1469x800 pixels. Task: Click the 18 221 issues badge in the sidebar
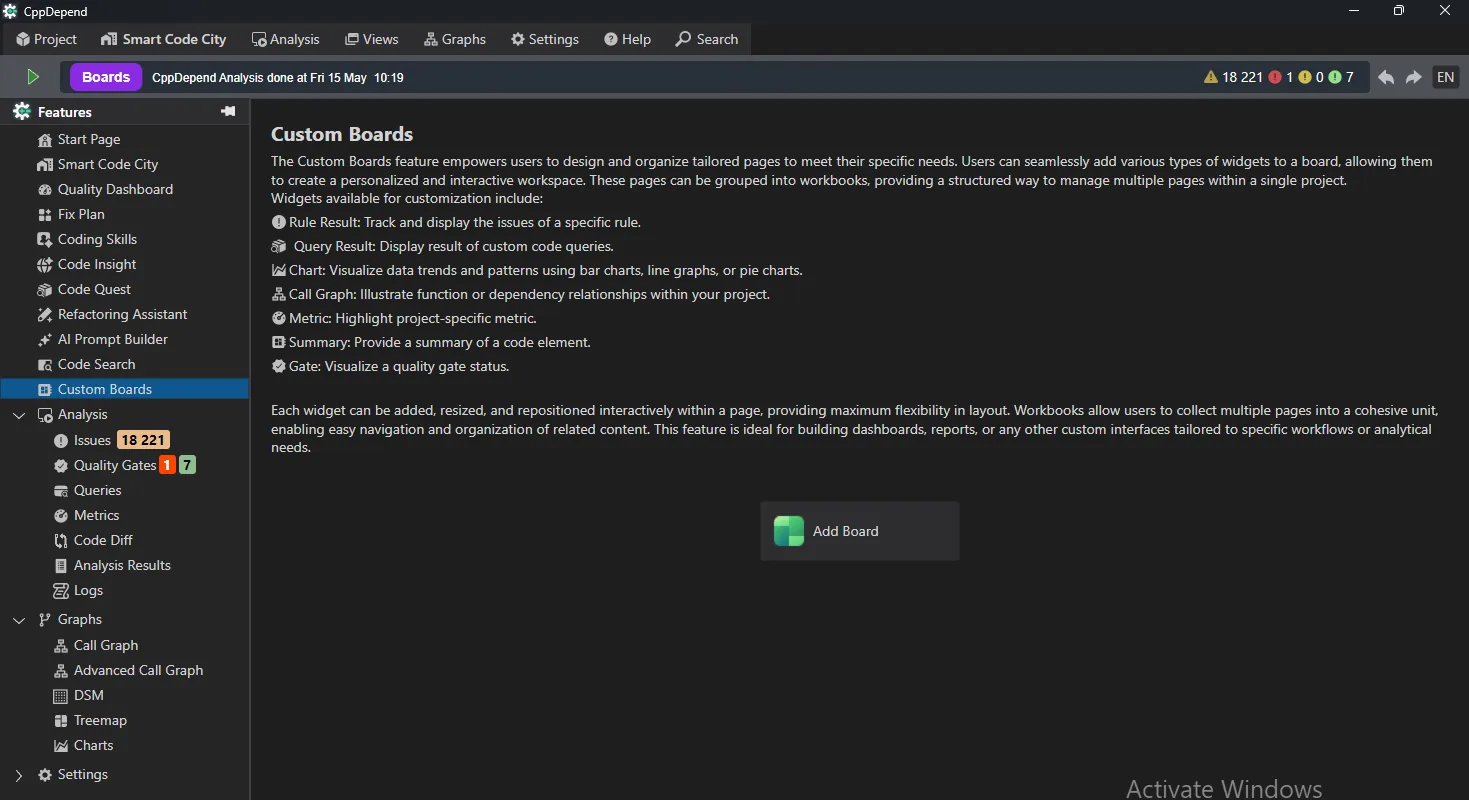pos(143,440)
